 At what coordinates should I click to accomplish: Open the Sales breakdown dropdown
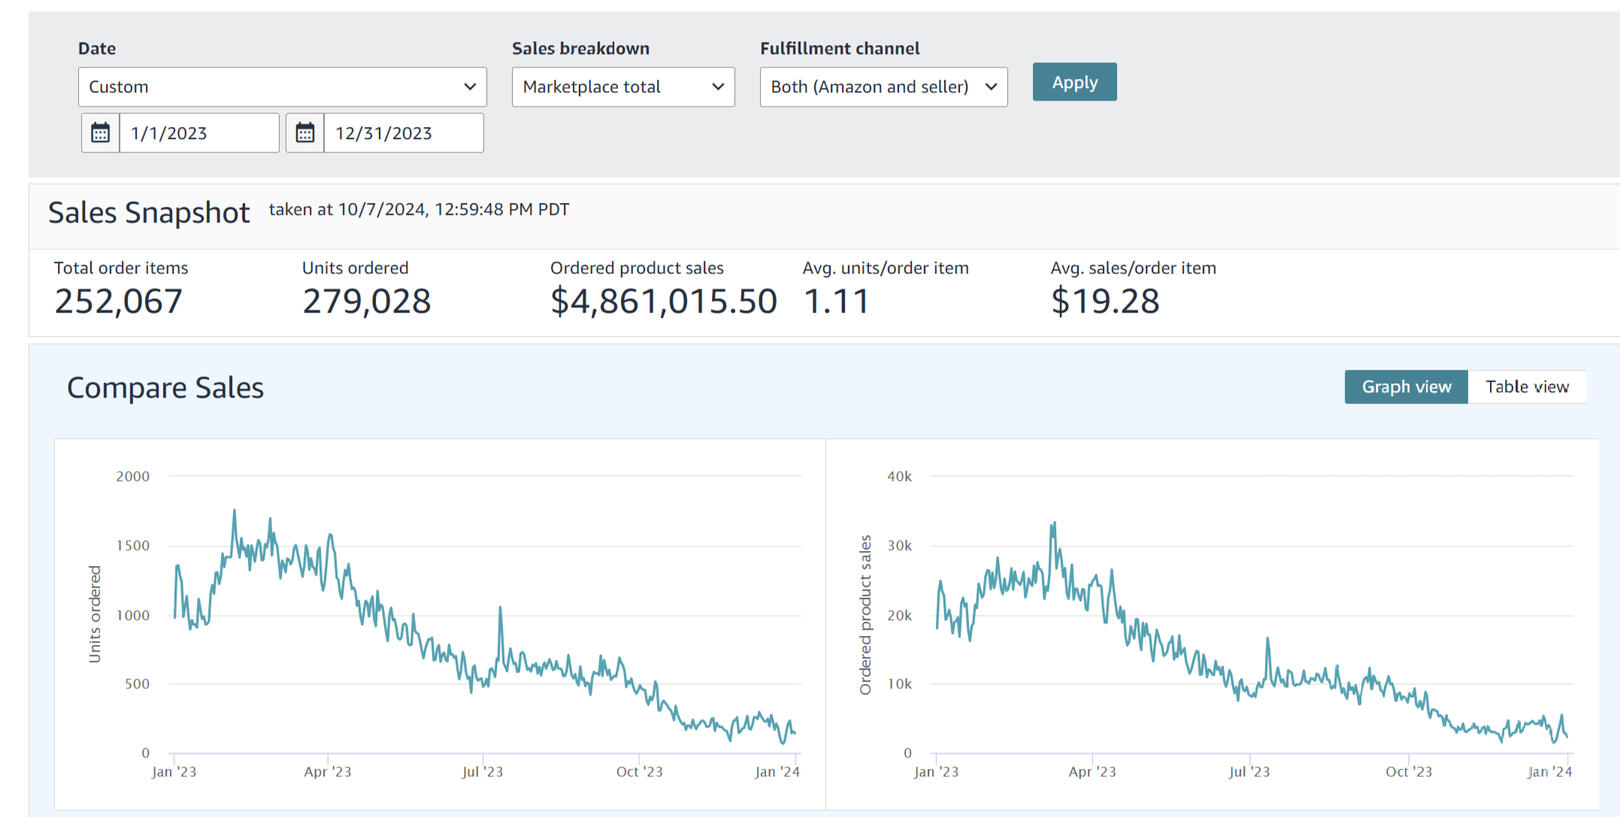622,87
